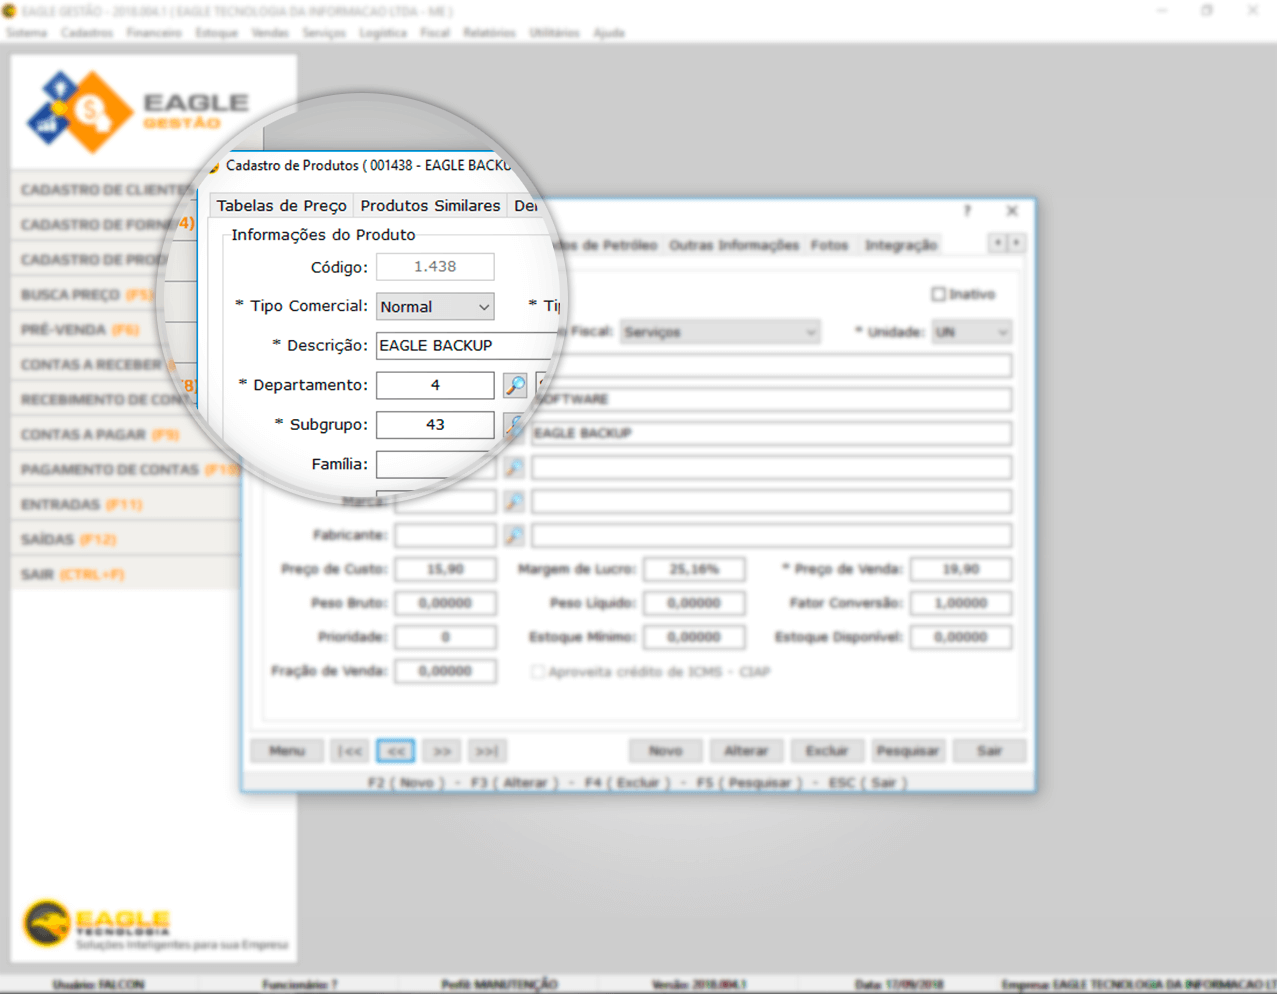Viewport: 1277px width, 994px height.
Task: Go to first record button |<<
Action: (x=350, y=751)
